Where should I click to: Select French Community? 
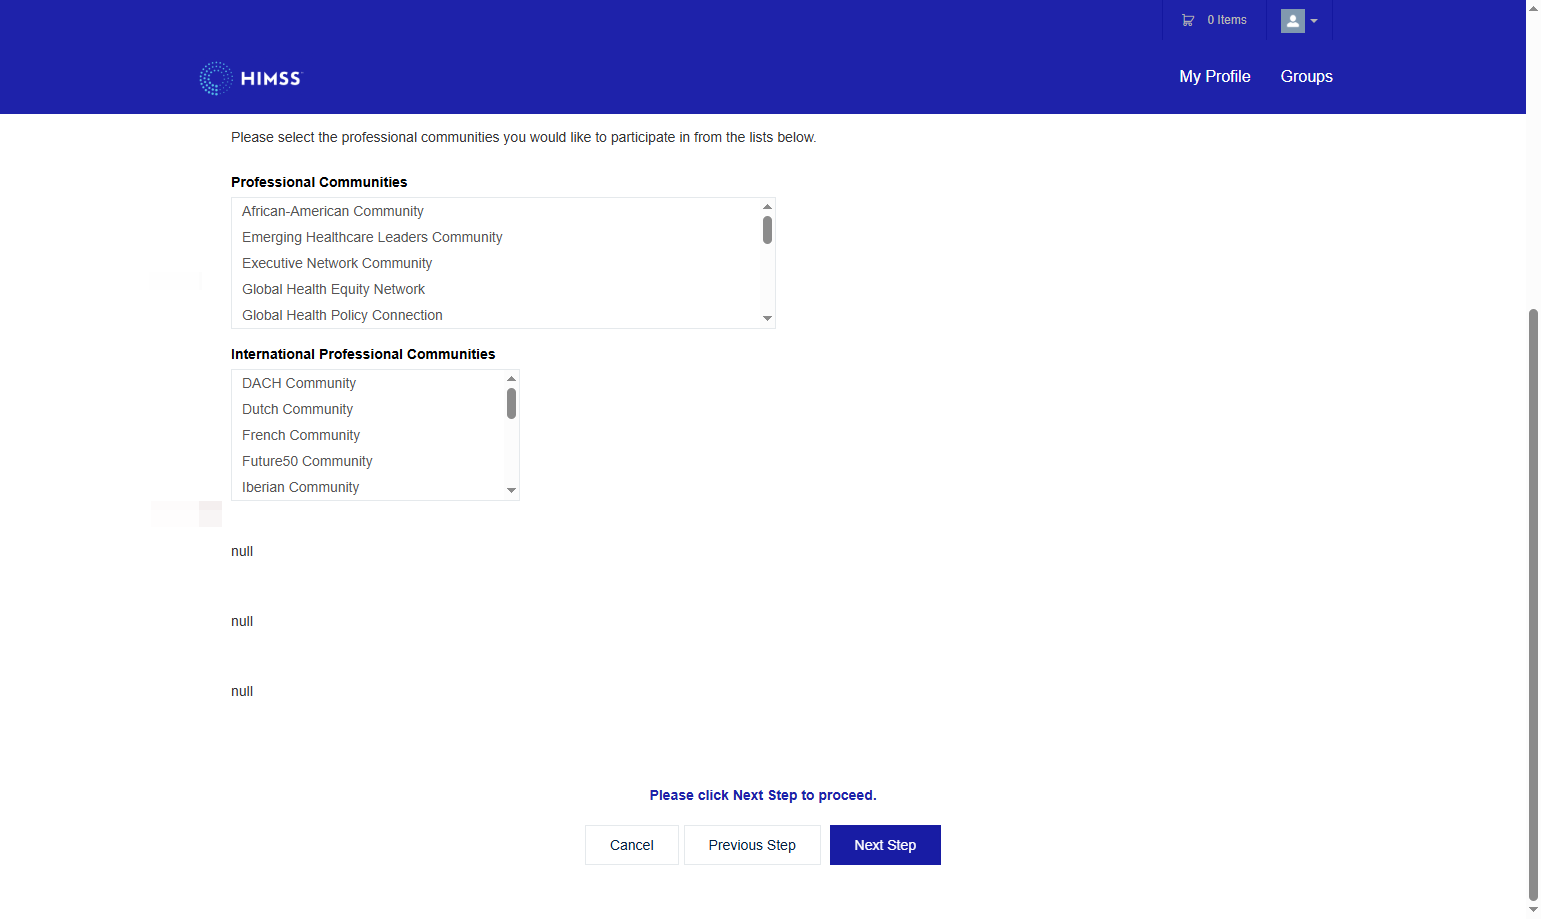368,435
